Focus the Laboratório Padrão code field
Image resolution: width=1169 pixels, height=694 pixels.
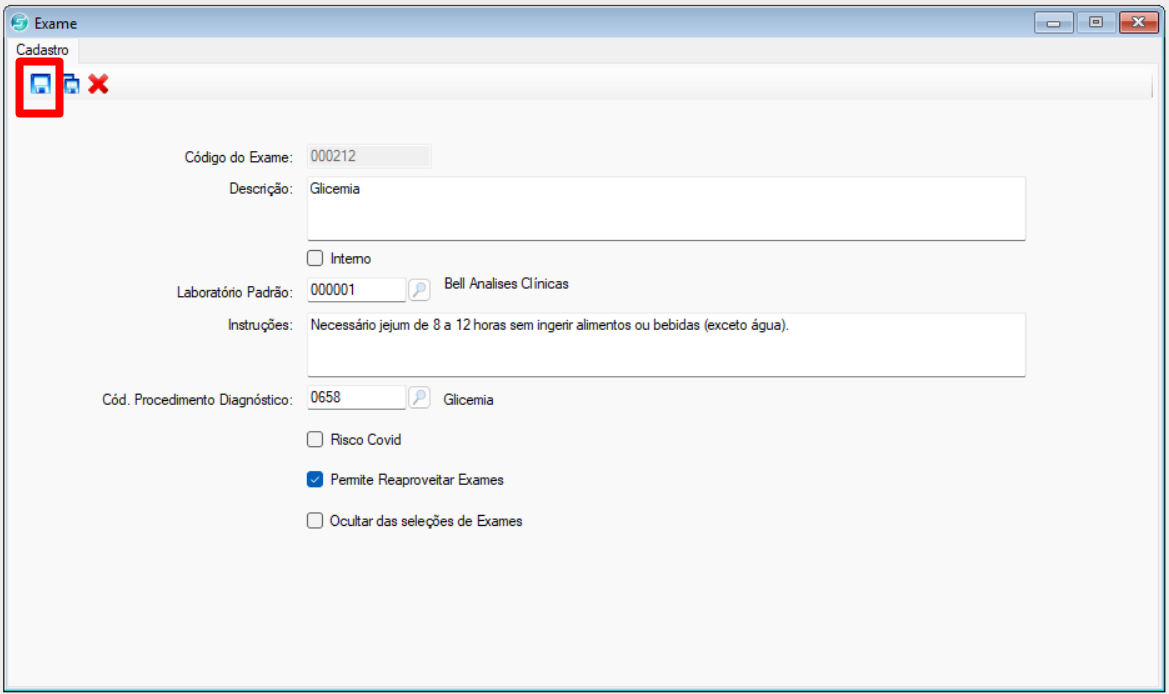(x=356, y=290)
